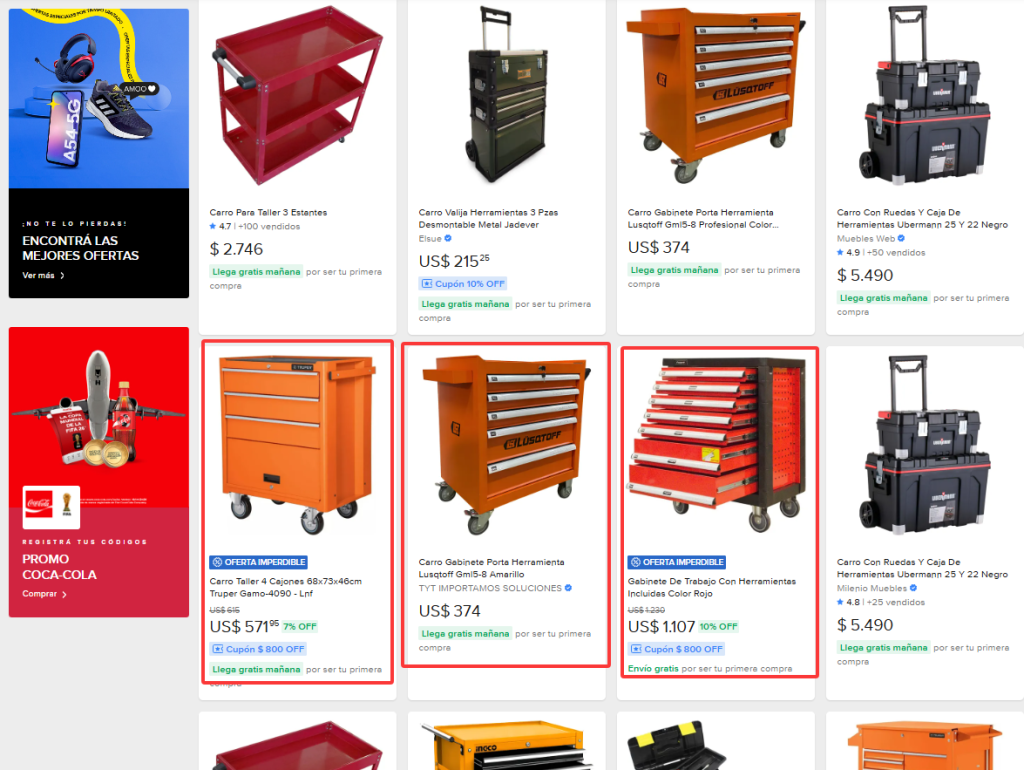Click Cupón $ 800 OFF on Gabinete De Trabajo
Image resolution: width=1024 pixels, height=770 pixels.
click(x=676, y=649)
